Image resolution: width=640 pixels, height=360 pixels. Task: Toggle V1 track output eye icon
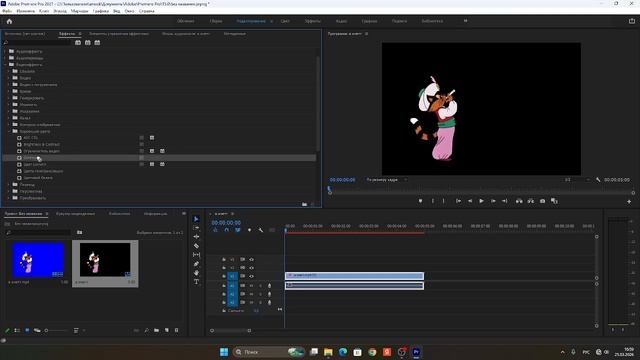point(251,276)
